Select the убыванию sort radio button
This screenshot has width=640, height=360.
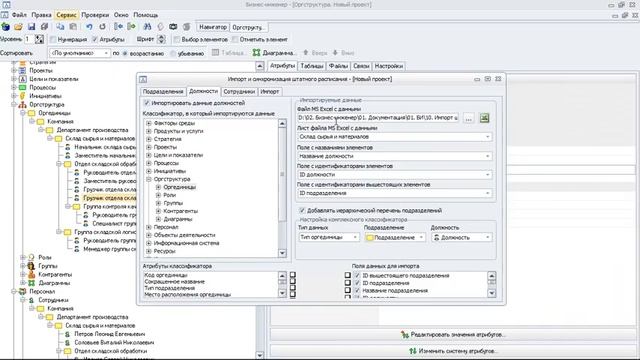pyautogui.click(x=173, y=53)
